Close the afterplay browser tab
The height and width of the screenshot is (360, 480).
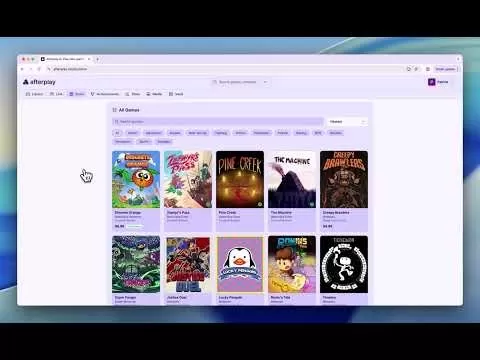coord(89,59)
